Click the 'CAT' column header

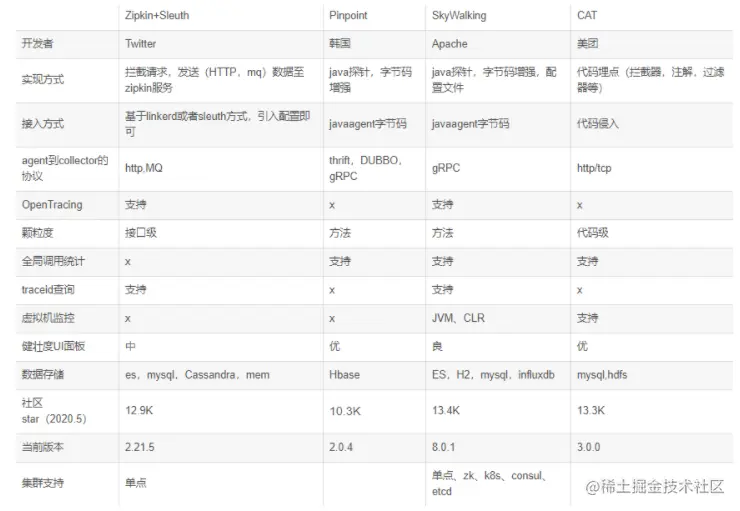(587, 16)
